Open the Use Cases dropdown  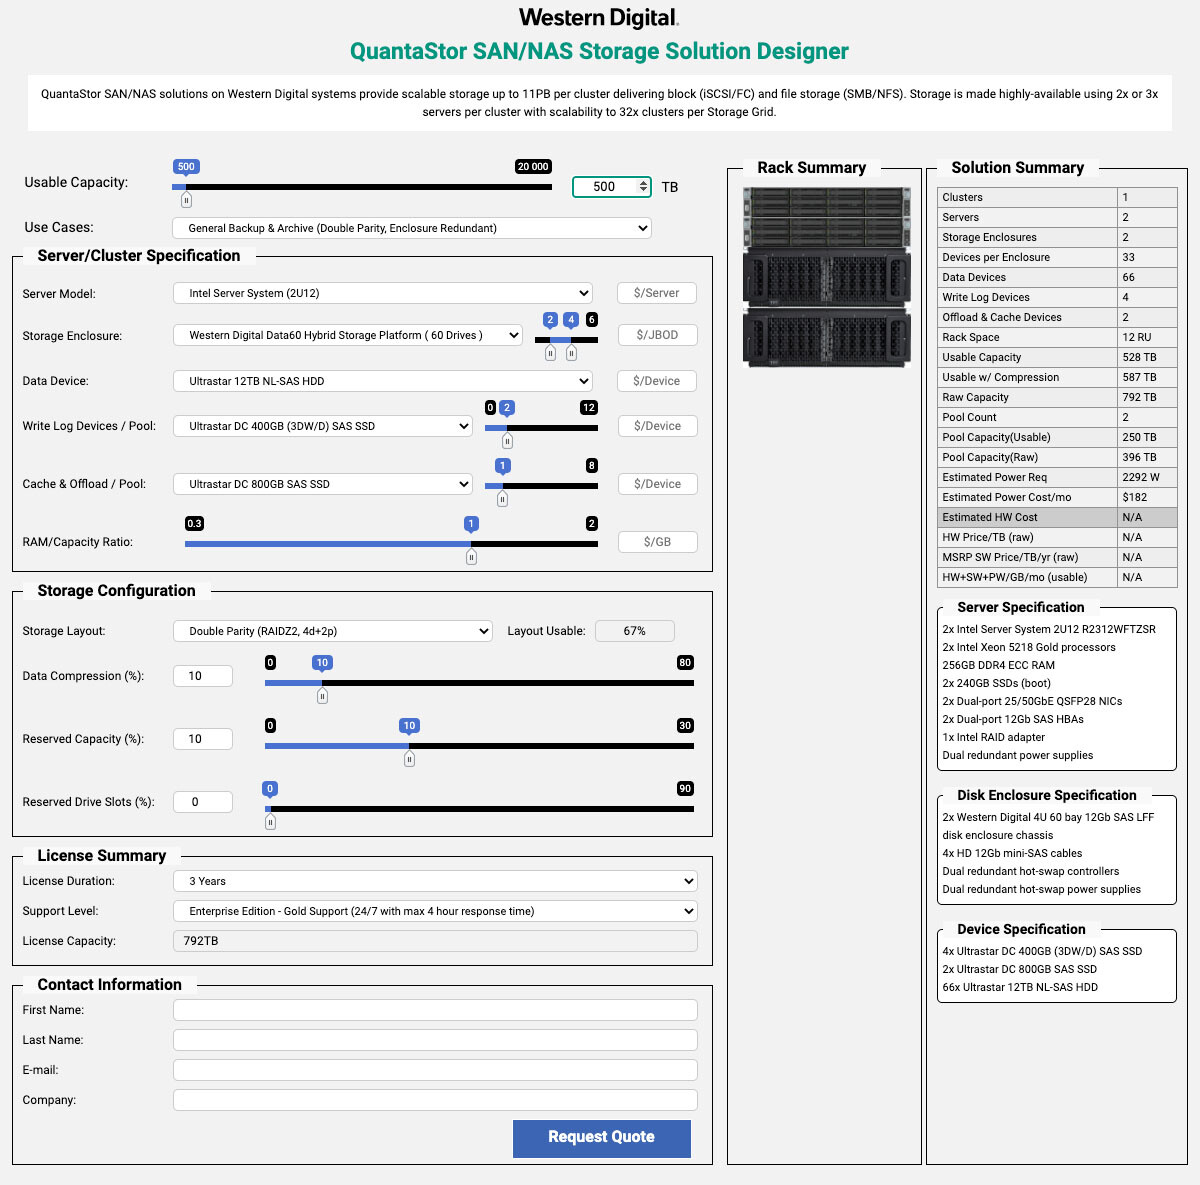coord(412,228)
